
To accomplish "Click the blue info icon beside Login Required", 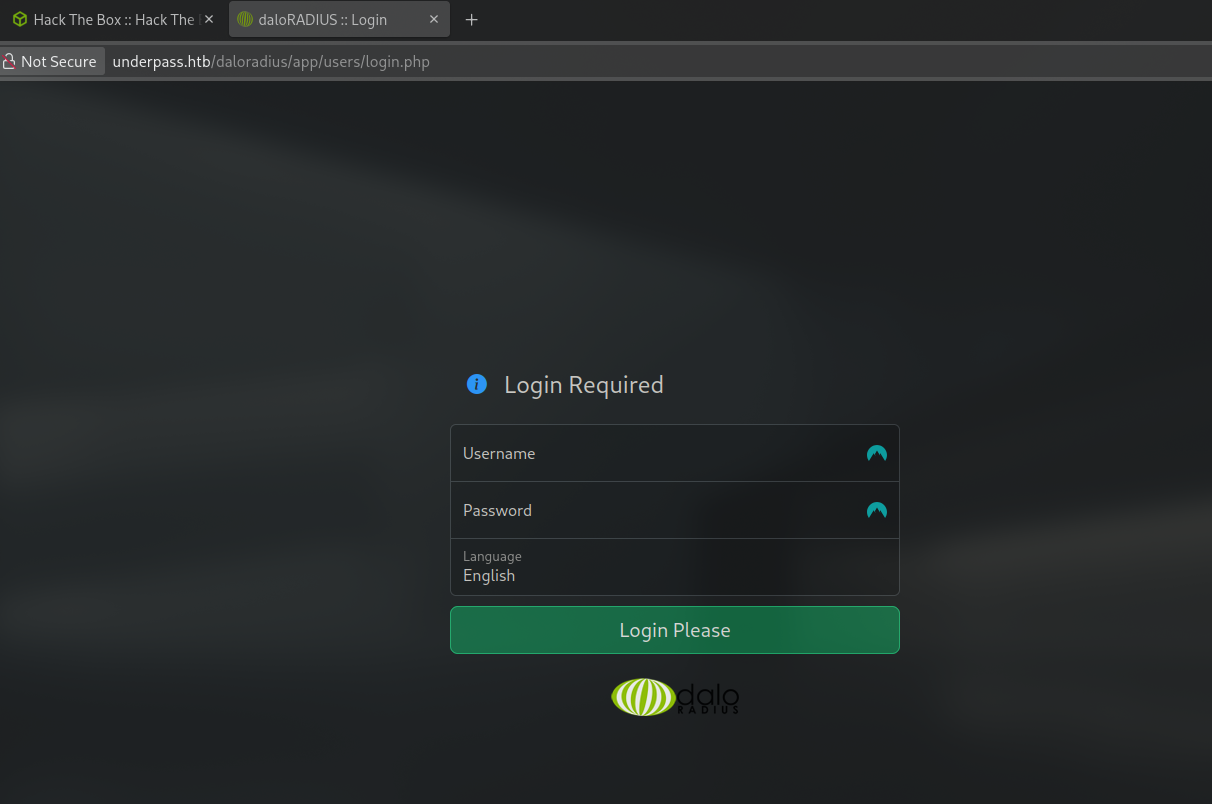I will coord(477,385).
